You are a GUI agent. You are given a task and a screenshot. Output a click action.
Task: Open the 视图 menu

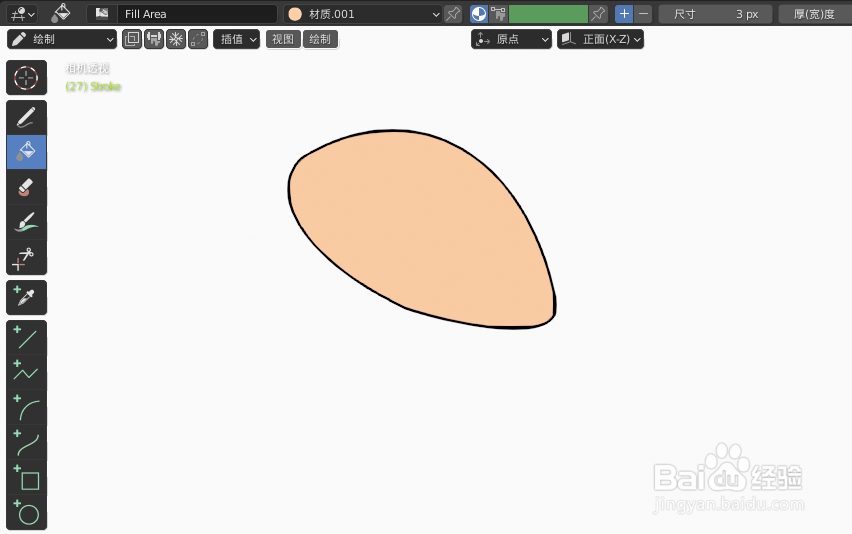[x=283, y=39]
